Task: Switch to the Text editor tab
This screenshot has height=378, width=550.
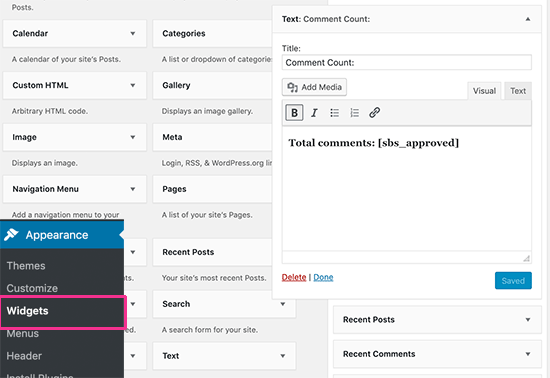Action: 518,91
